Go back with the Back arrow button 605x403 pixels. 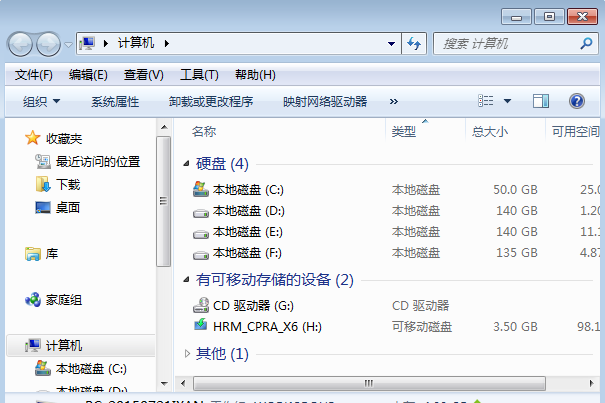(x=20, y=44)
